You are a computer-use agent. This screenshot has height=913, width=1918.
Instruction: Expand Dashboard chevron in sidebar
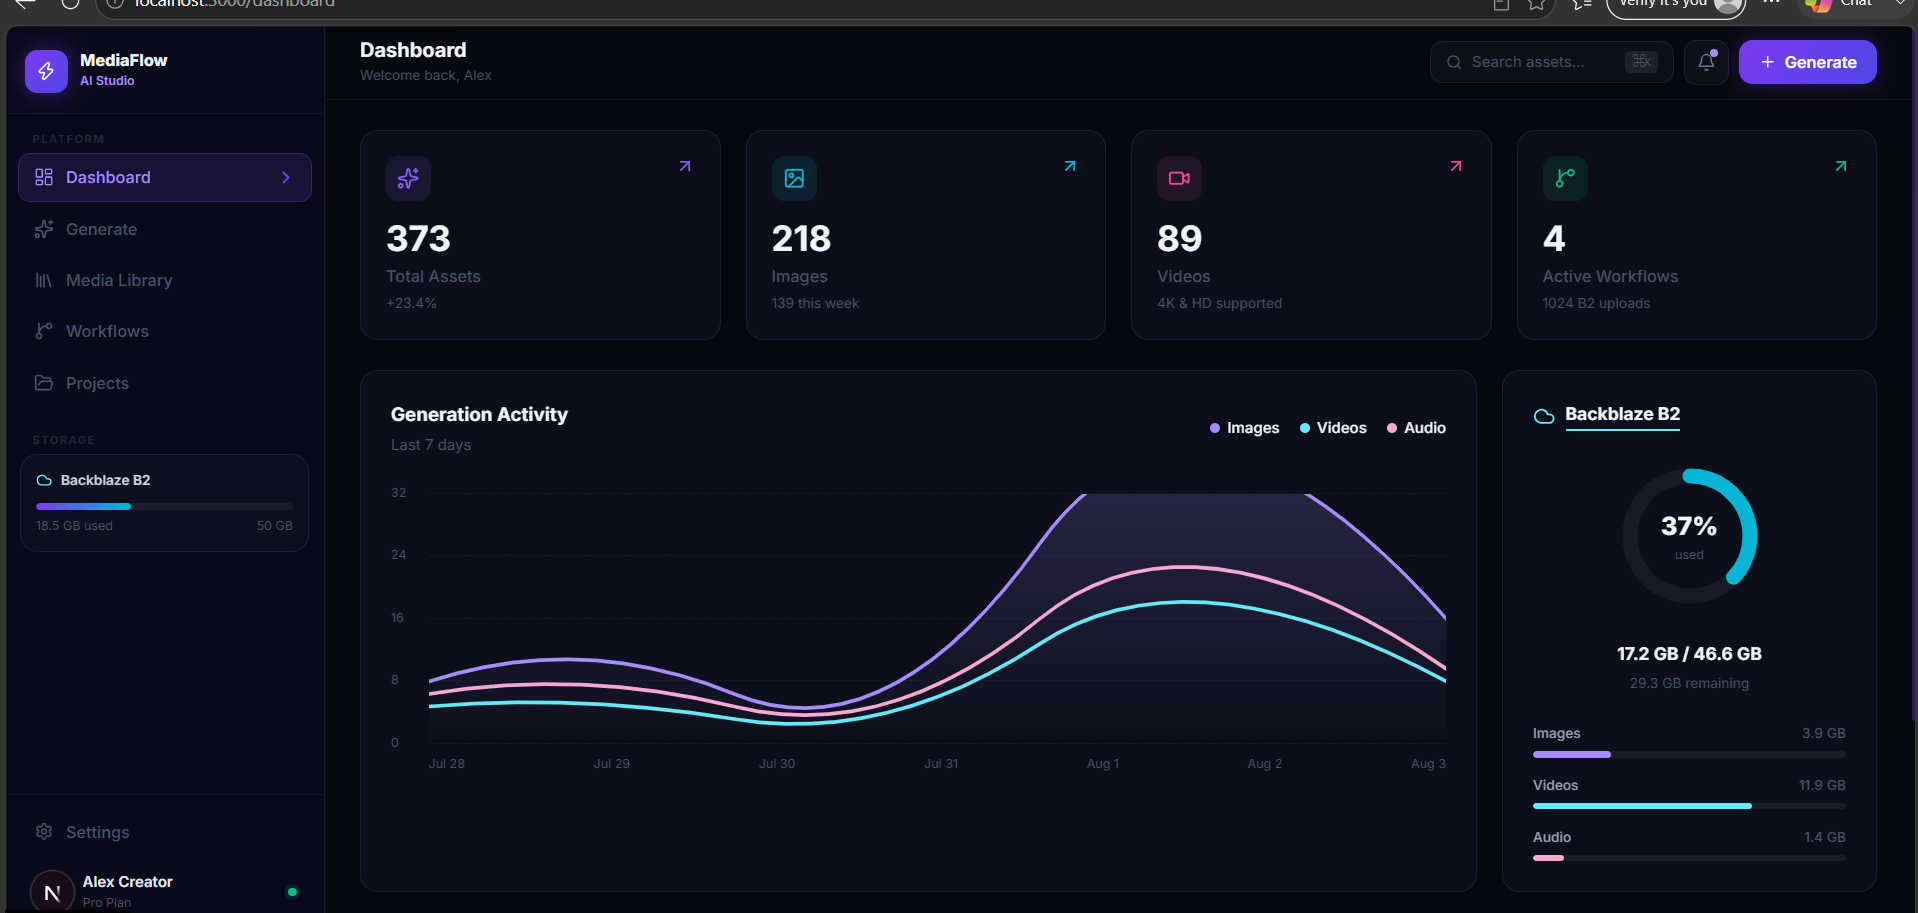pyautogui.click(x=286, y=177)
